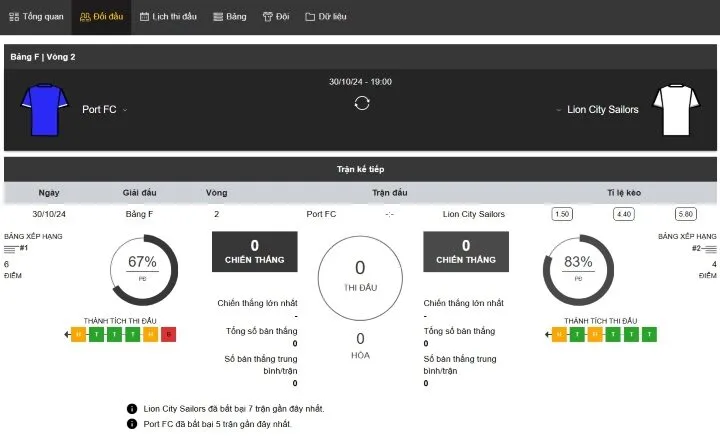Click the white Lion City Sailors jersey
The height and width of the screenshot is (441, 720).
672,108
